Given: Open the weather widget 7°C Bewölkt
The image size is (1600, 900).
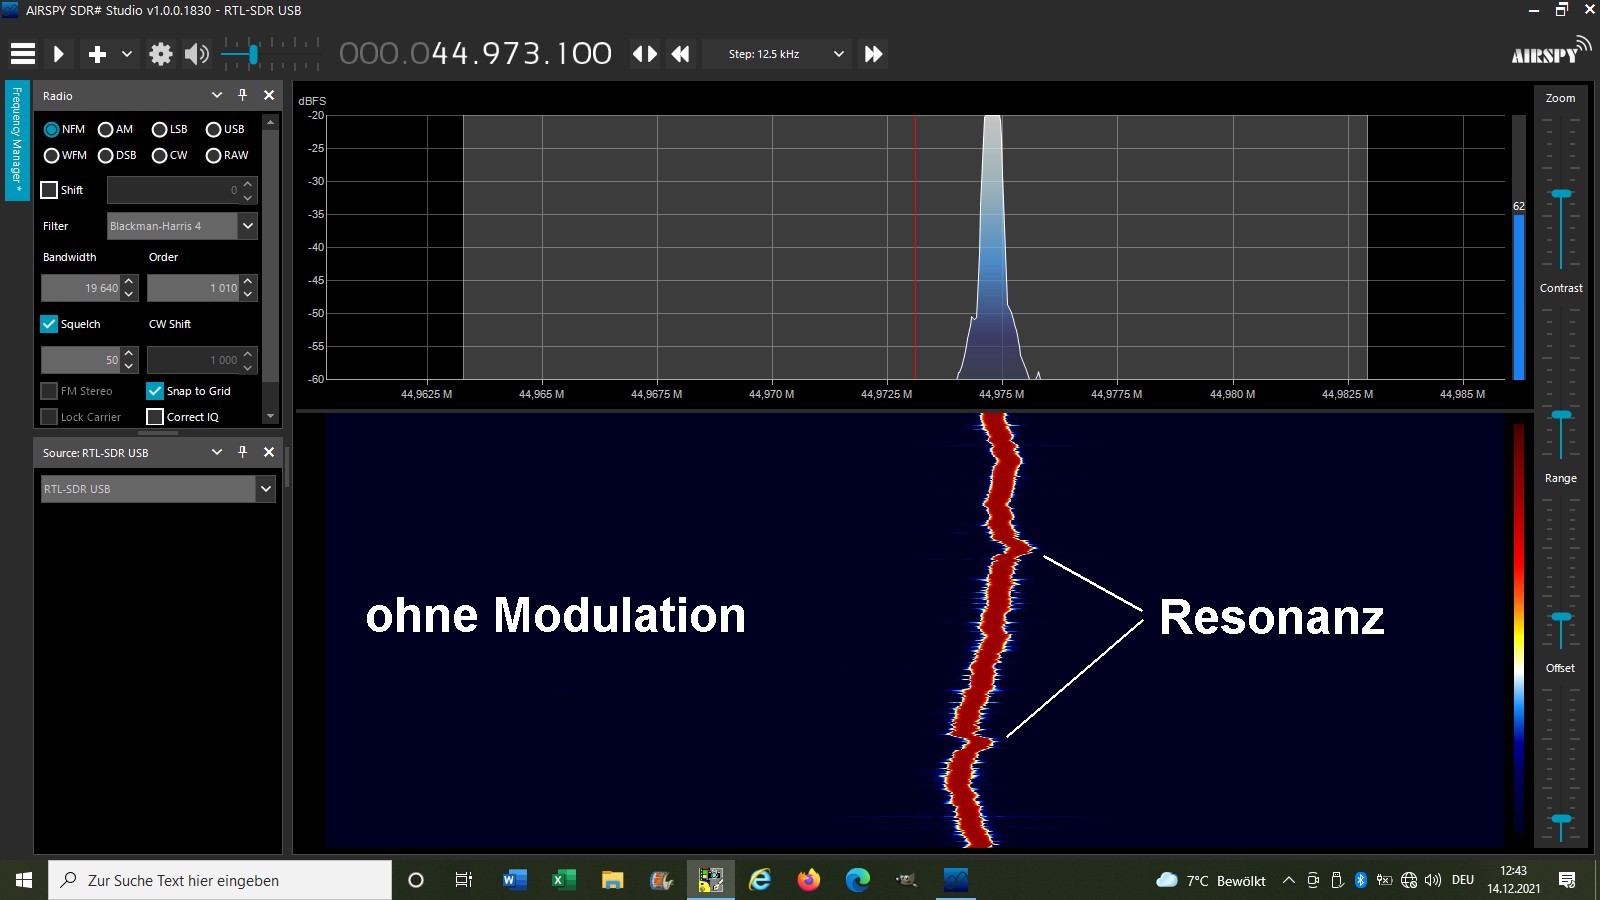Looking at the screenshot, I should click(x=1210, y=880).
